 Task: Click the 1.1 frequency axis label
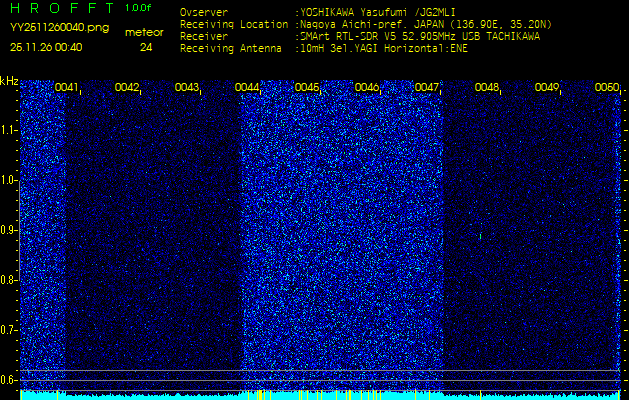(x=8, y=130)
